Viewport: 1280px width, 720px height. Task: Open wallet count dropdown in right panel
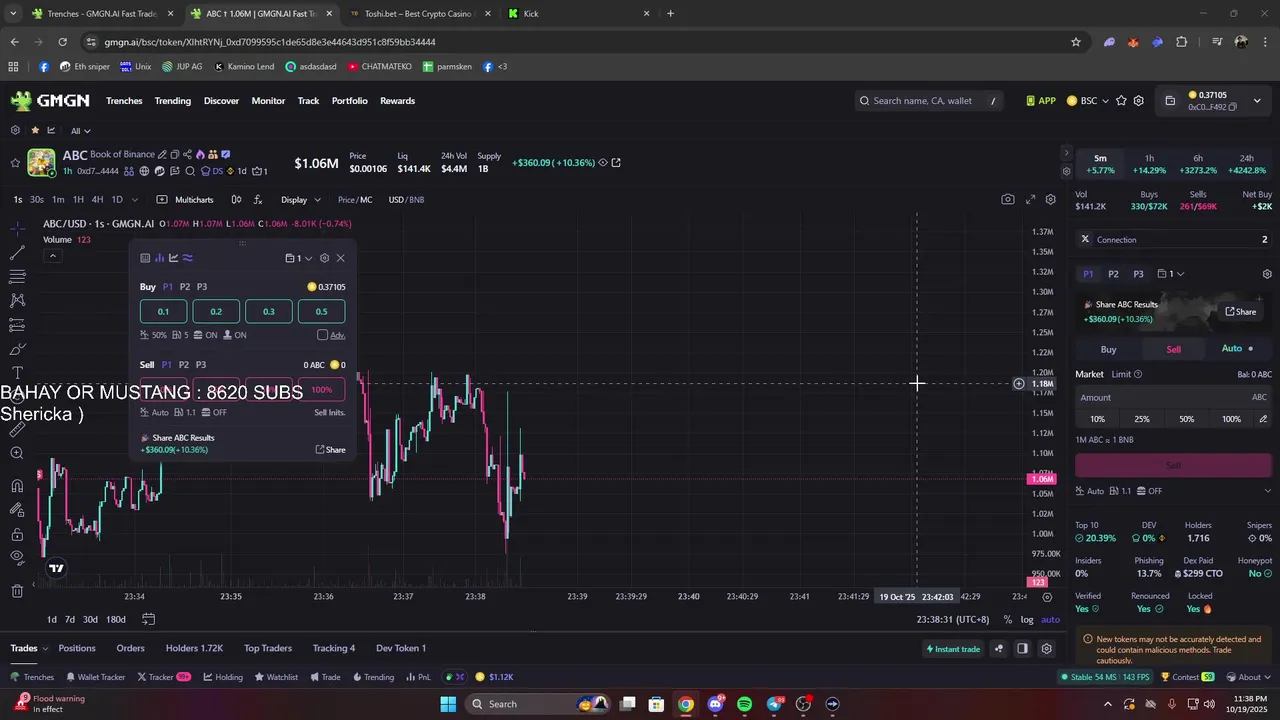1171,274
